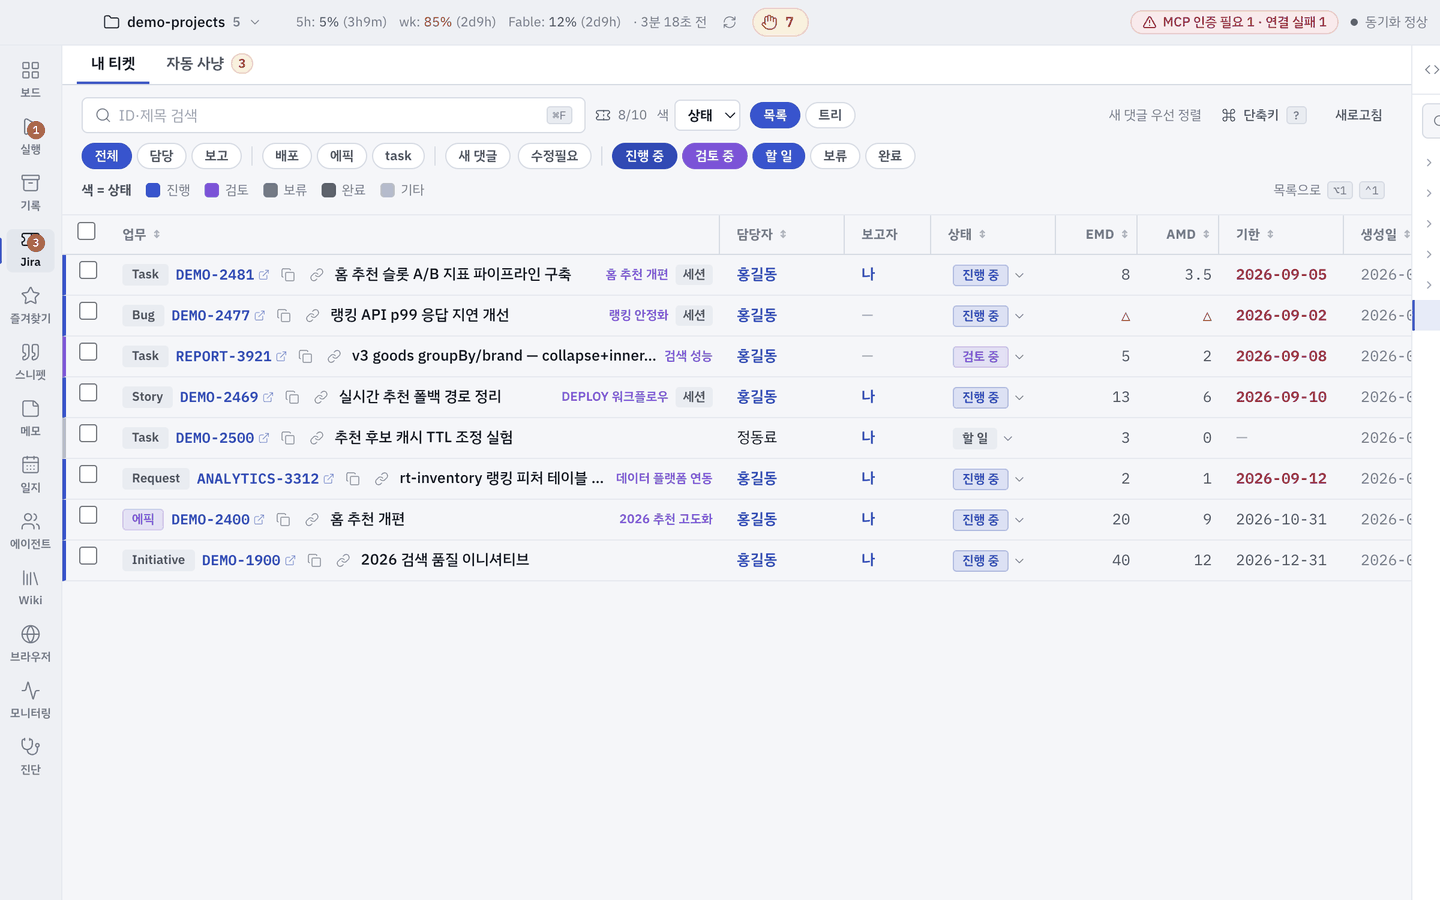This screenshot has height=900, width=1440.
Task: Focus the ID·제목 검색 search field
Action: (x=333, y=115)
